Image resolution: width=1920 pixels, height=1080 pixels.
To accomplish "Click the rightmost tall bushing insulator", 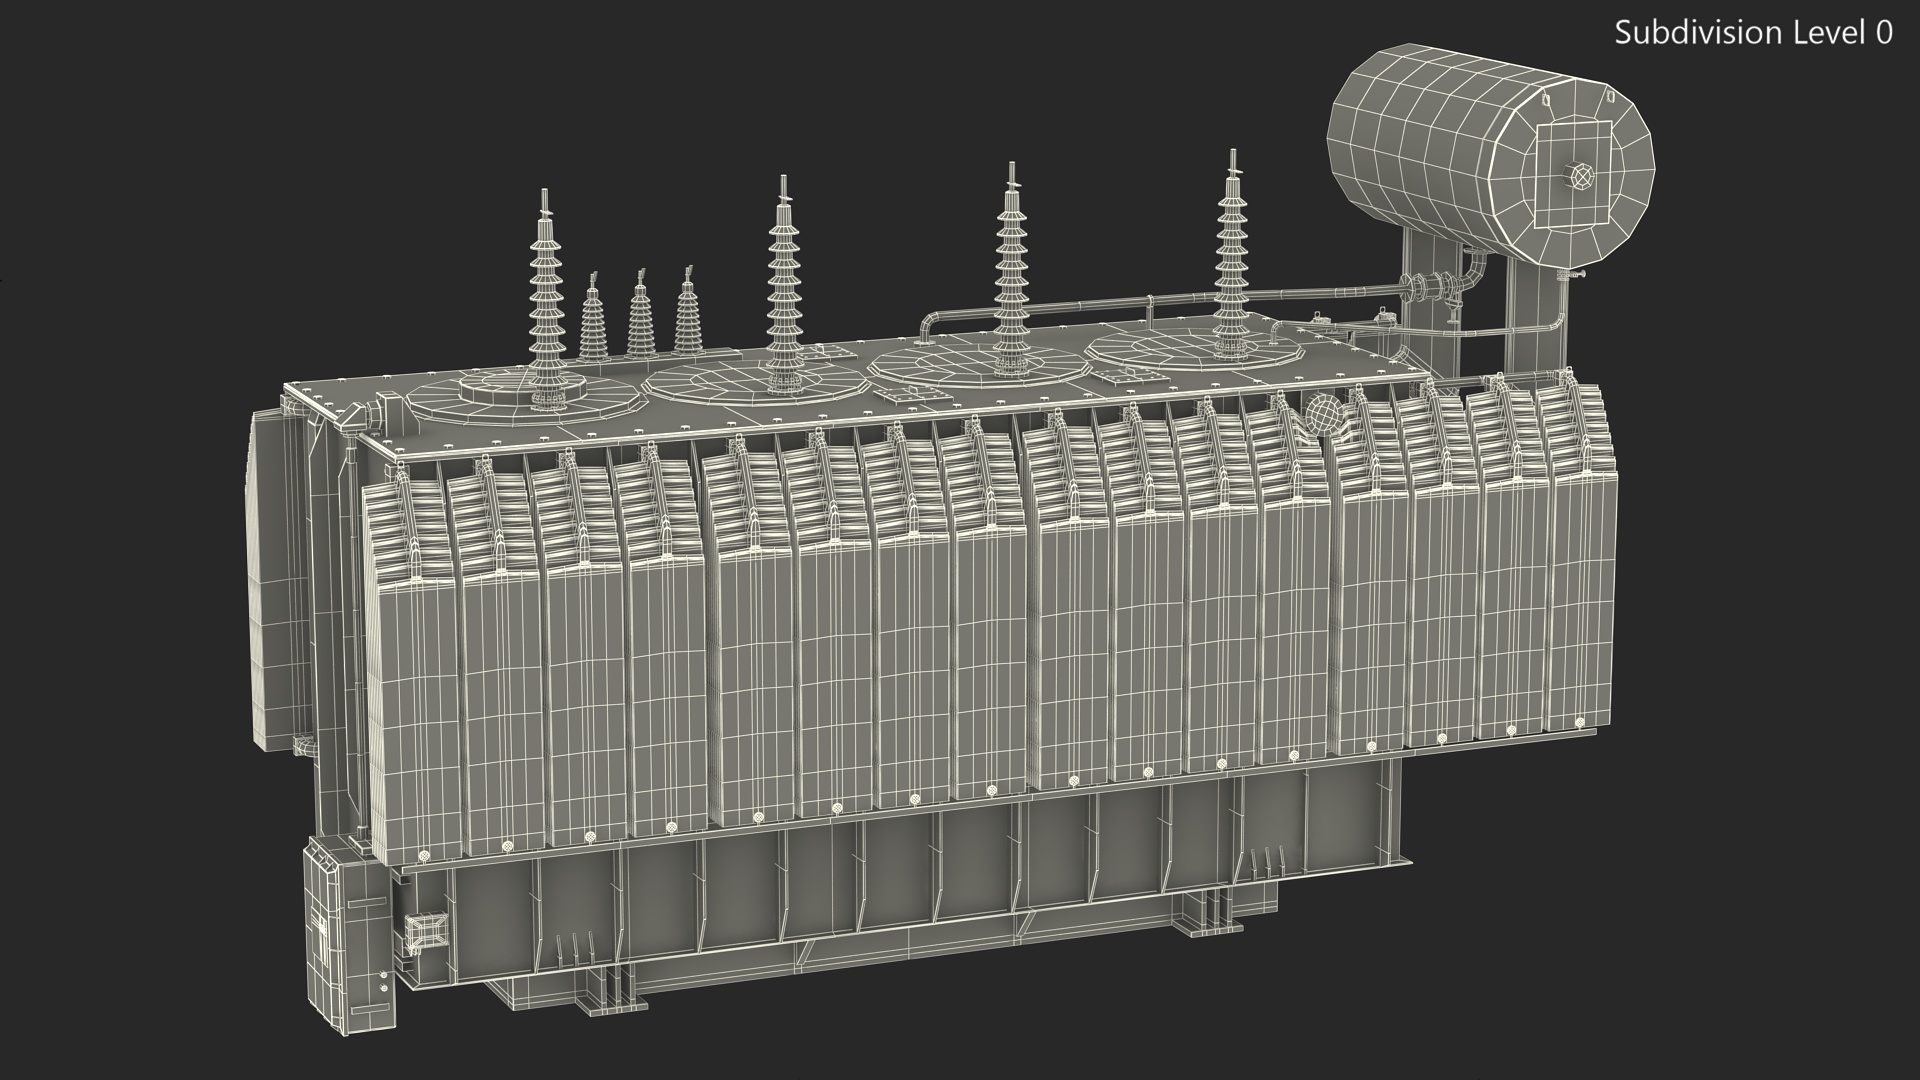I will 1232,250.
